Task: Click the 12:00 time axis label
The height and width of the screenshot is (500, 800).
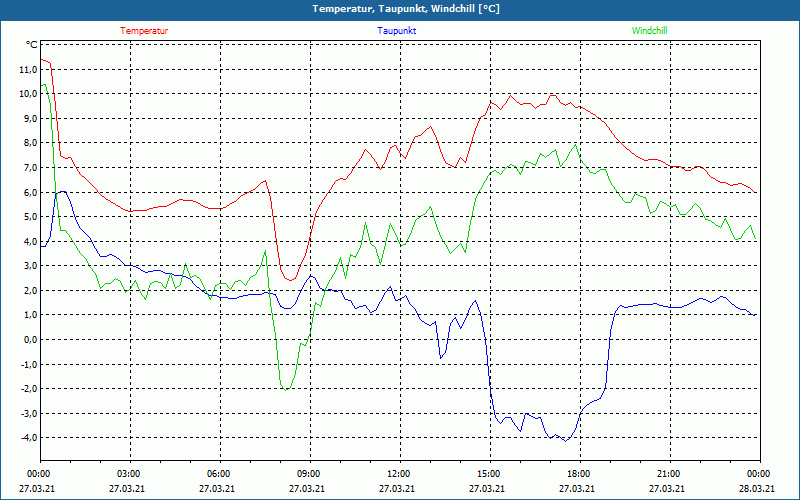Action: click(x=398, y=474)
